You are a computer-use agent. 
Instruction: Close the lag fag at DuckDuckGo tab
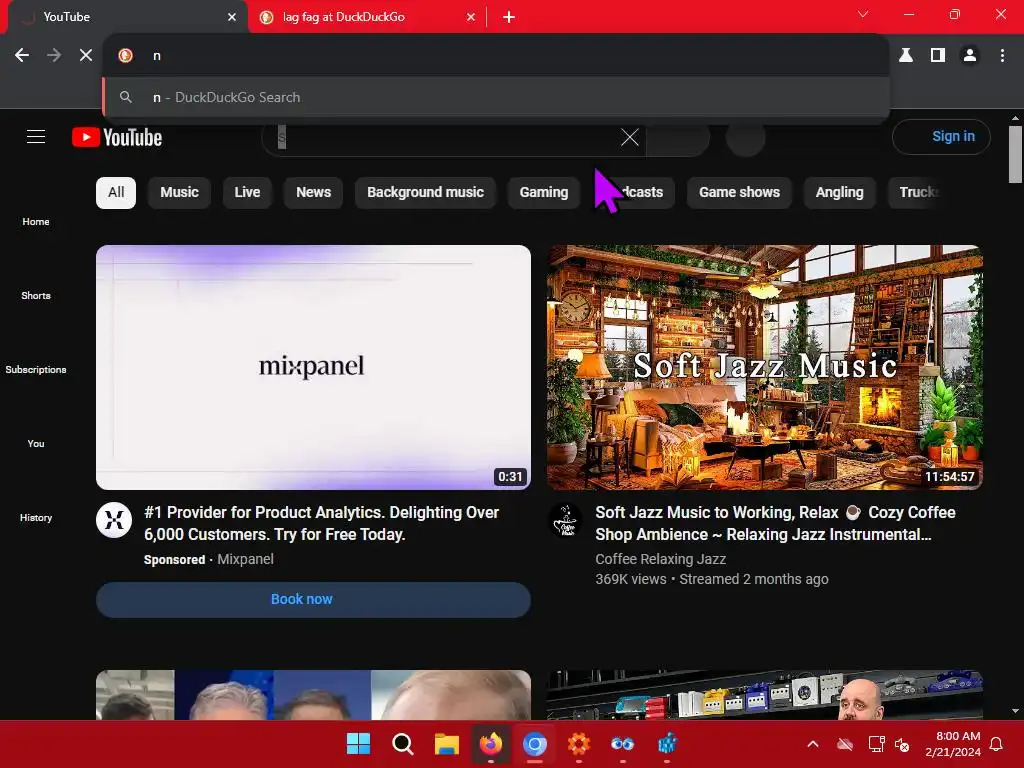point(471,17)
